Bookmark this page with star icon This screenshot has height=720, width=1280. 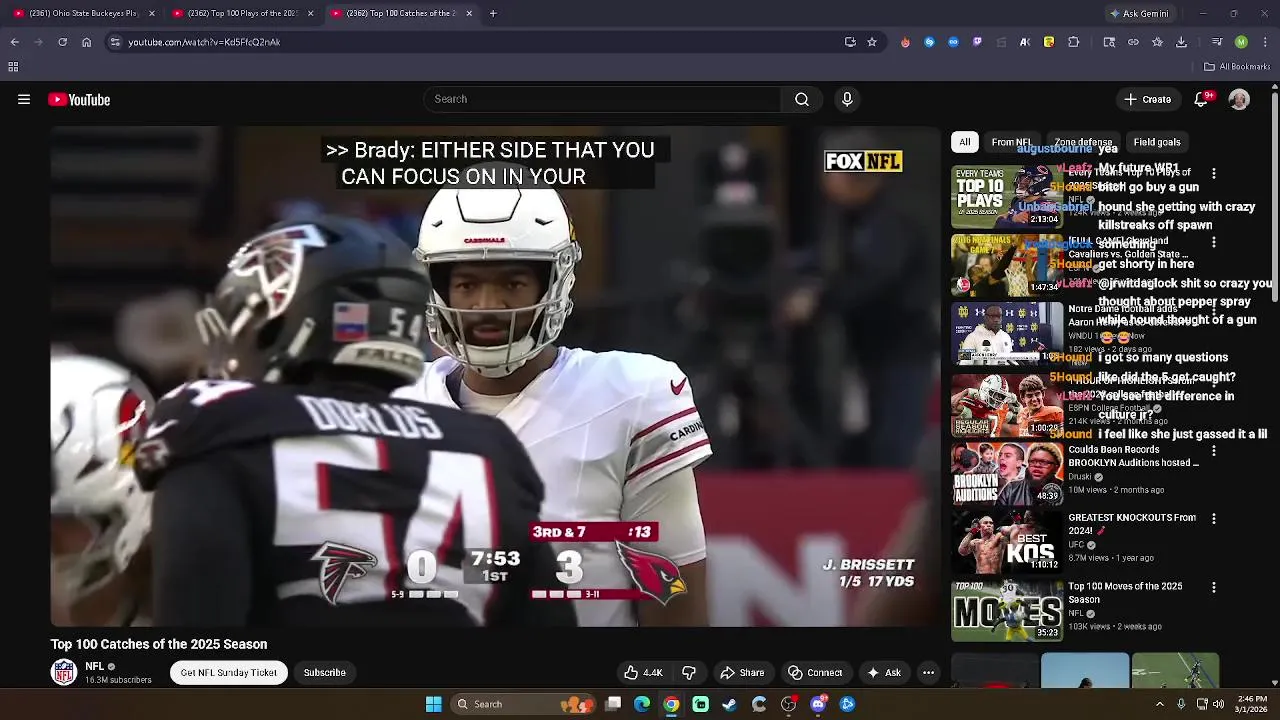point(872,42)
